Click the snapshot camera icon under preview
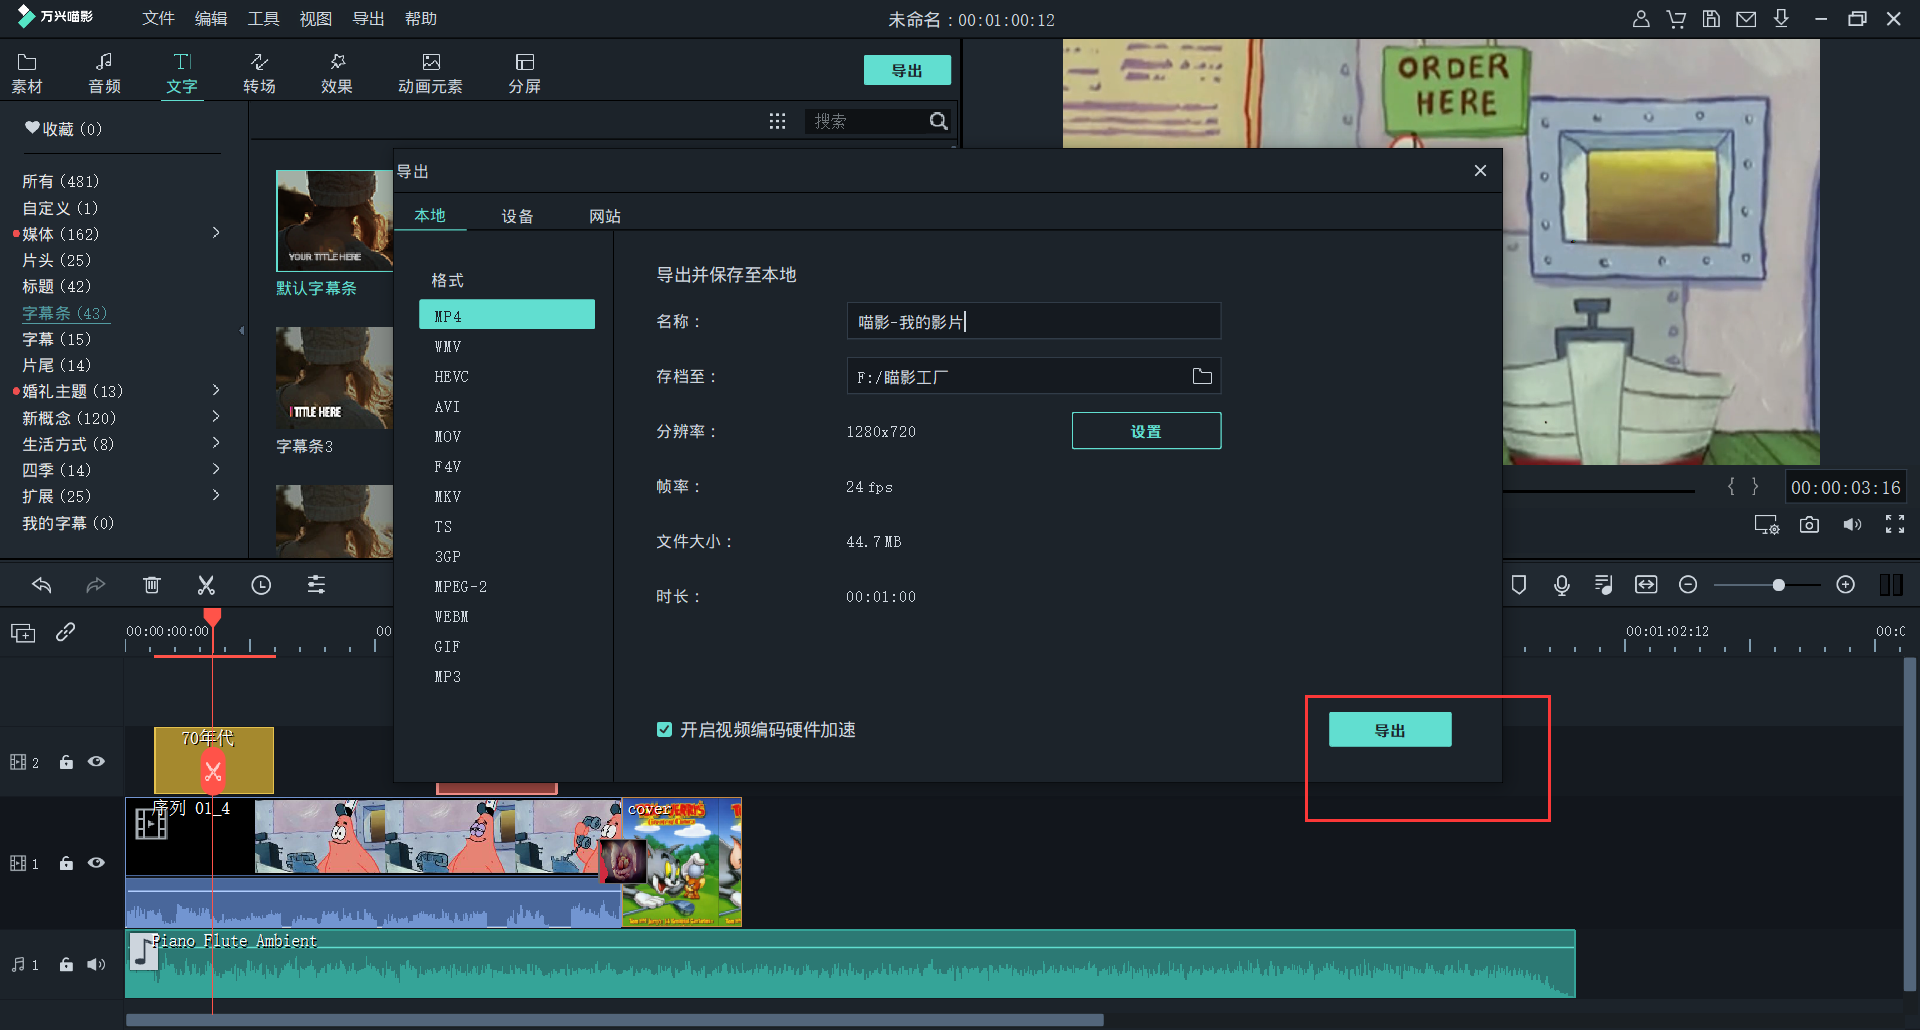The image size is (1920, 1030). [x=1809, y=525]
